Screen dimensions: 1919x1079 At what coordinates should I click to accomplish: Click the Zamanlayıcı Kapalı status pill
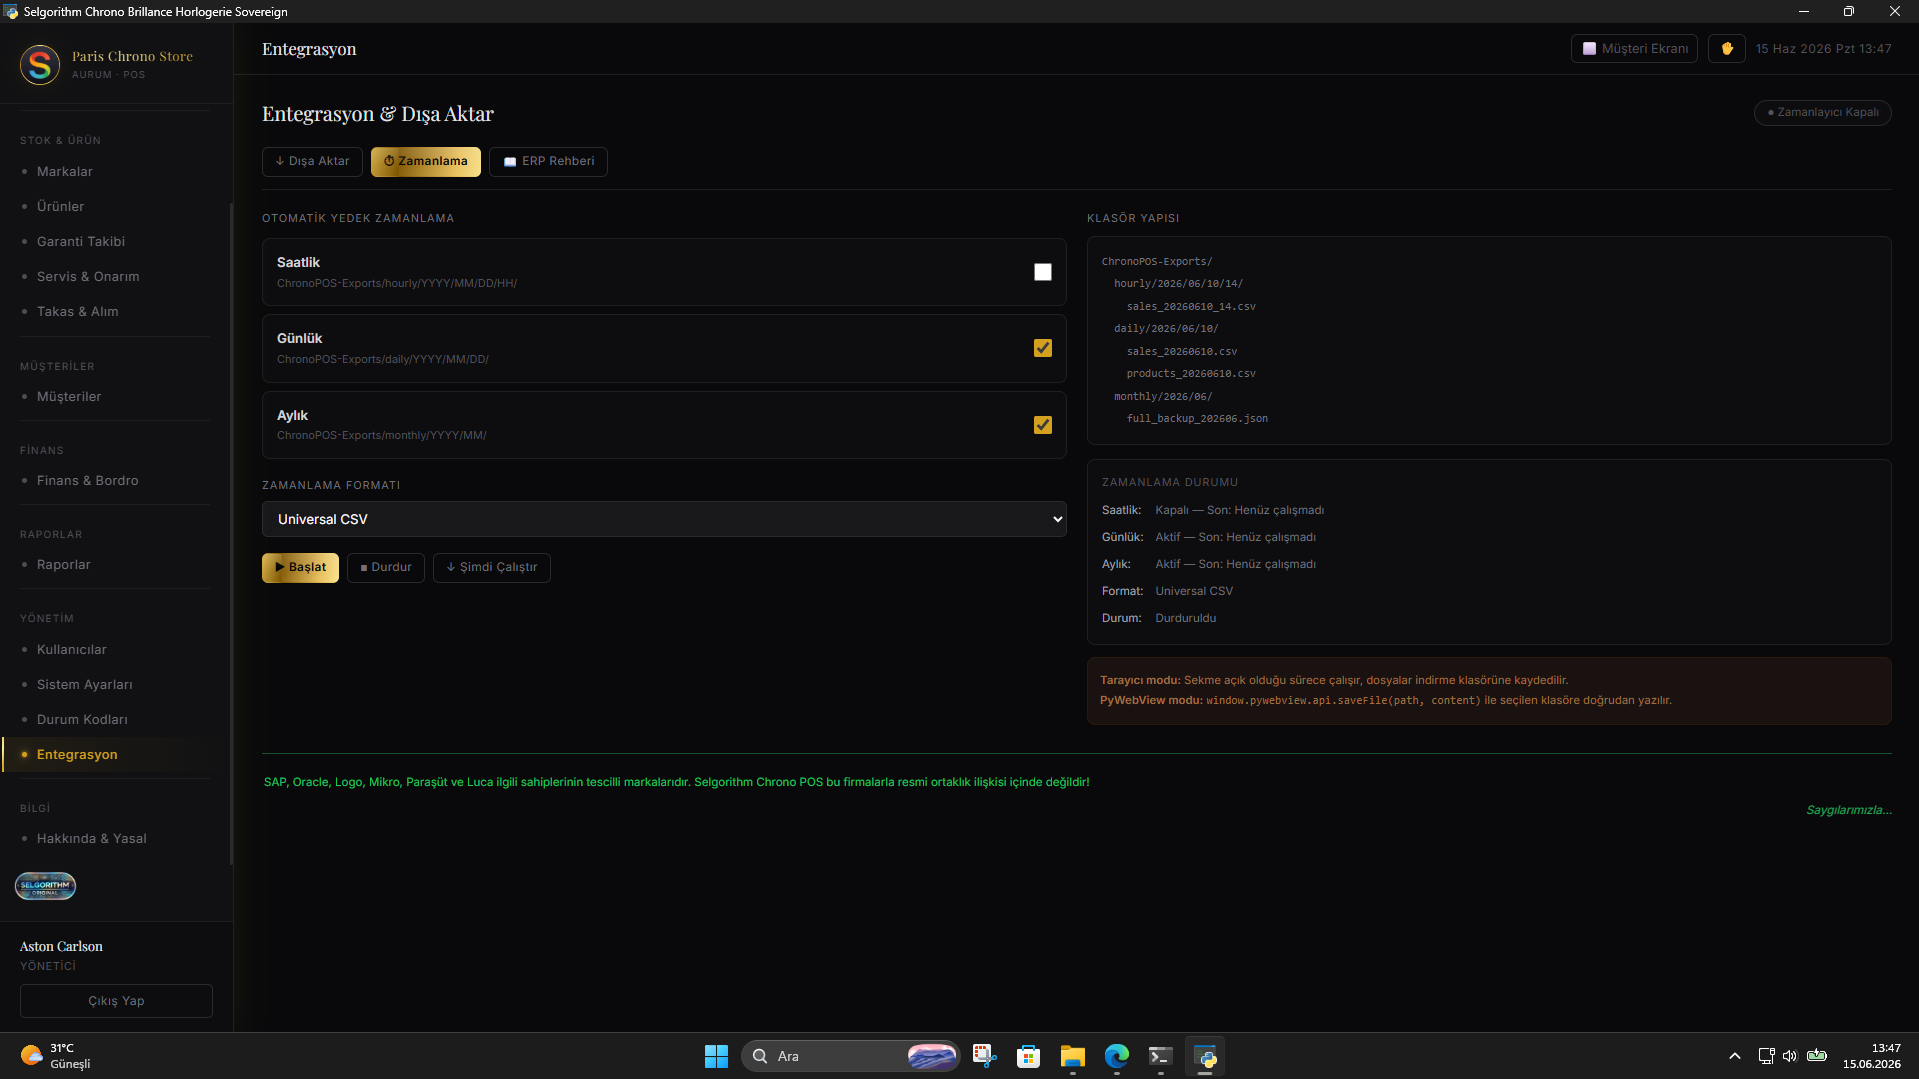tap(1822, 112)
